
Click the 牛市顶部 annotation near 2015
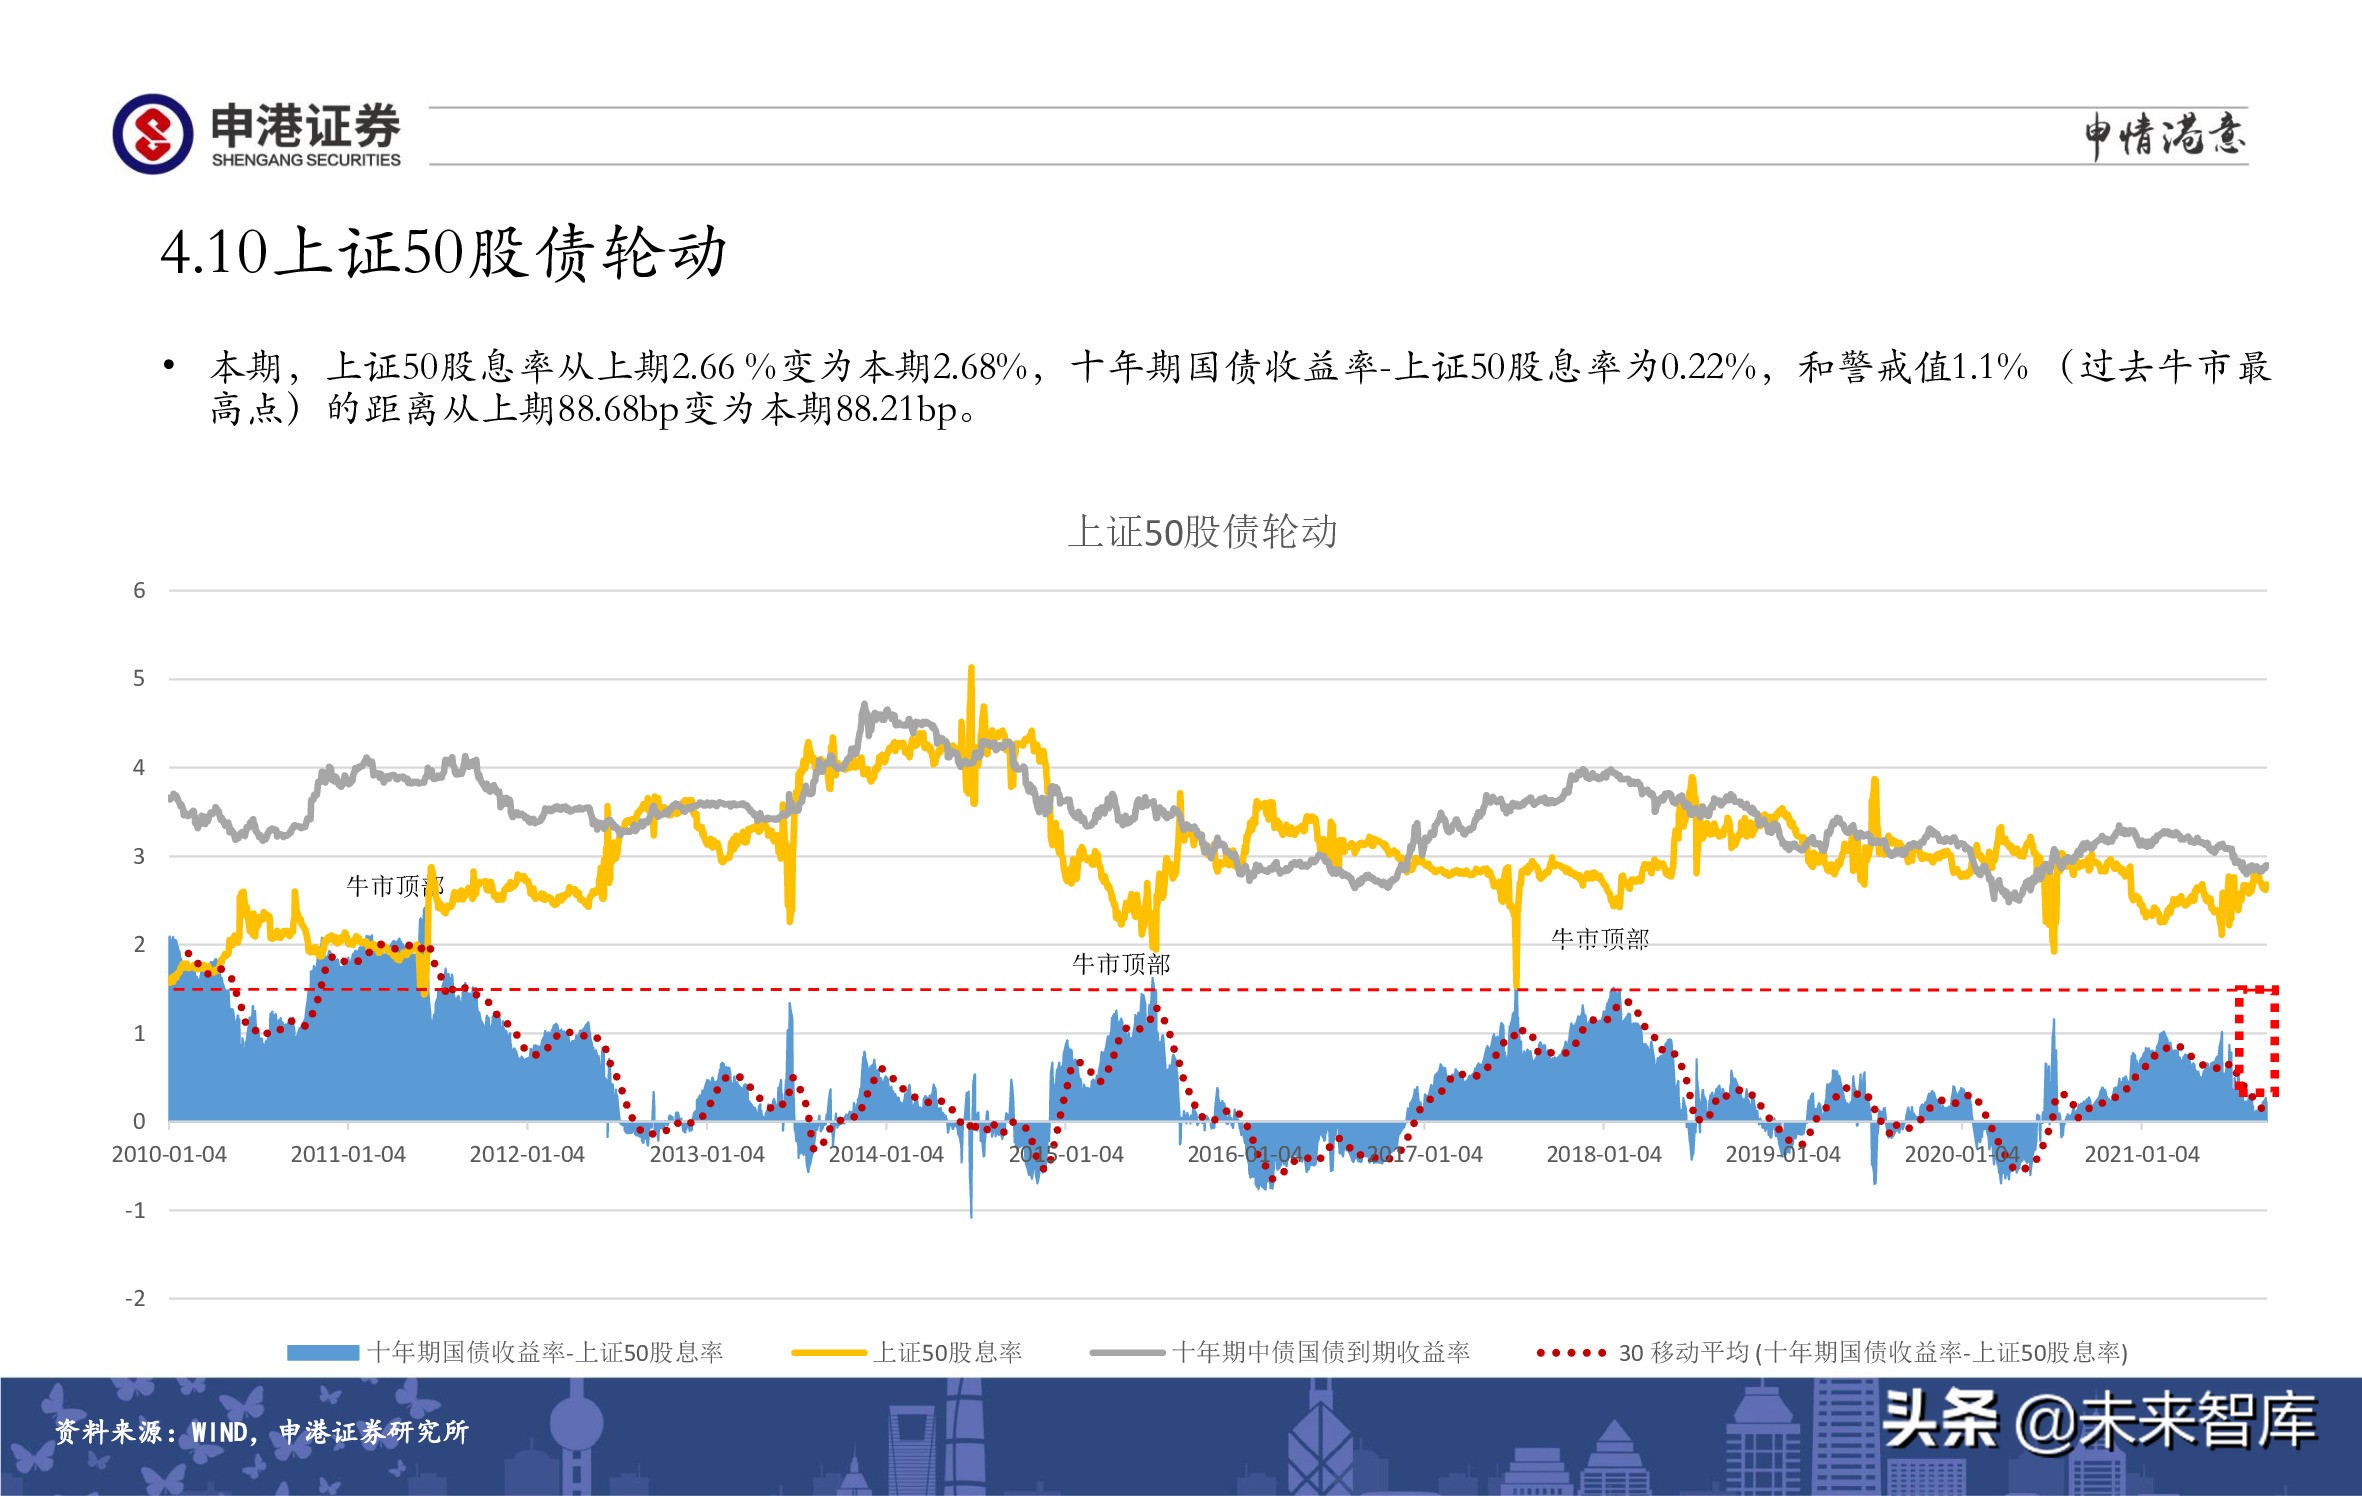click(1121, 964)
